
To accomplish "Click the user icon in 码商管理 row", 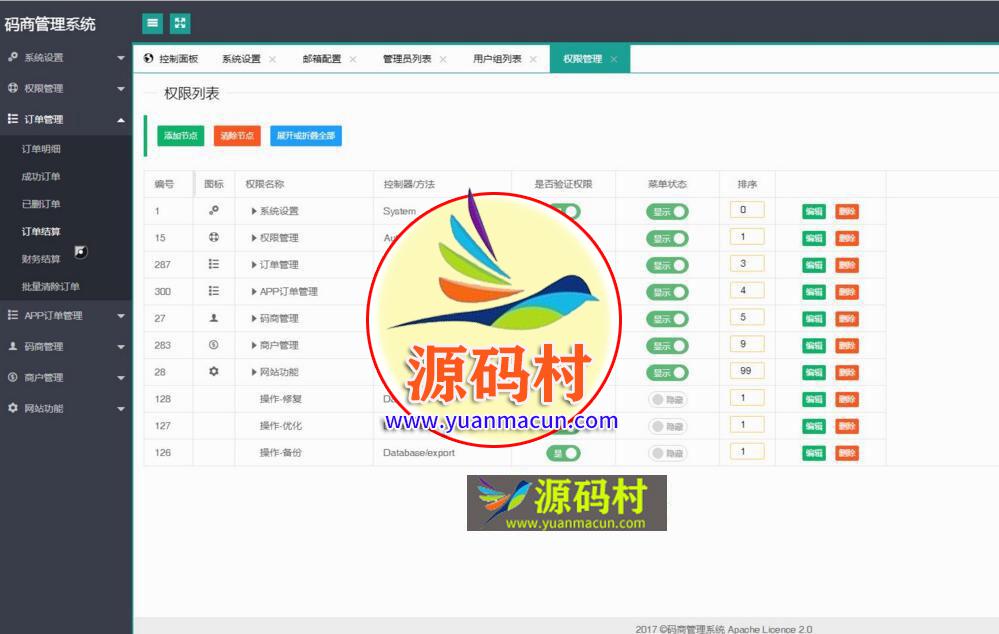I will tap(213, 318).
